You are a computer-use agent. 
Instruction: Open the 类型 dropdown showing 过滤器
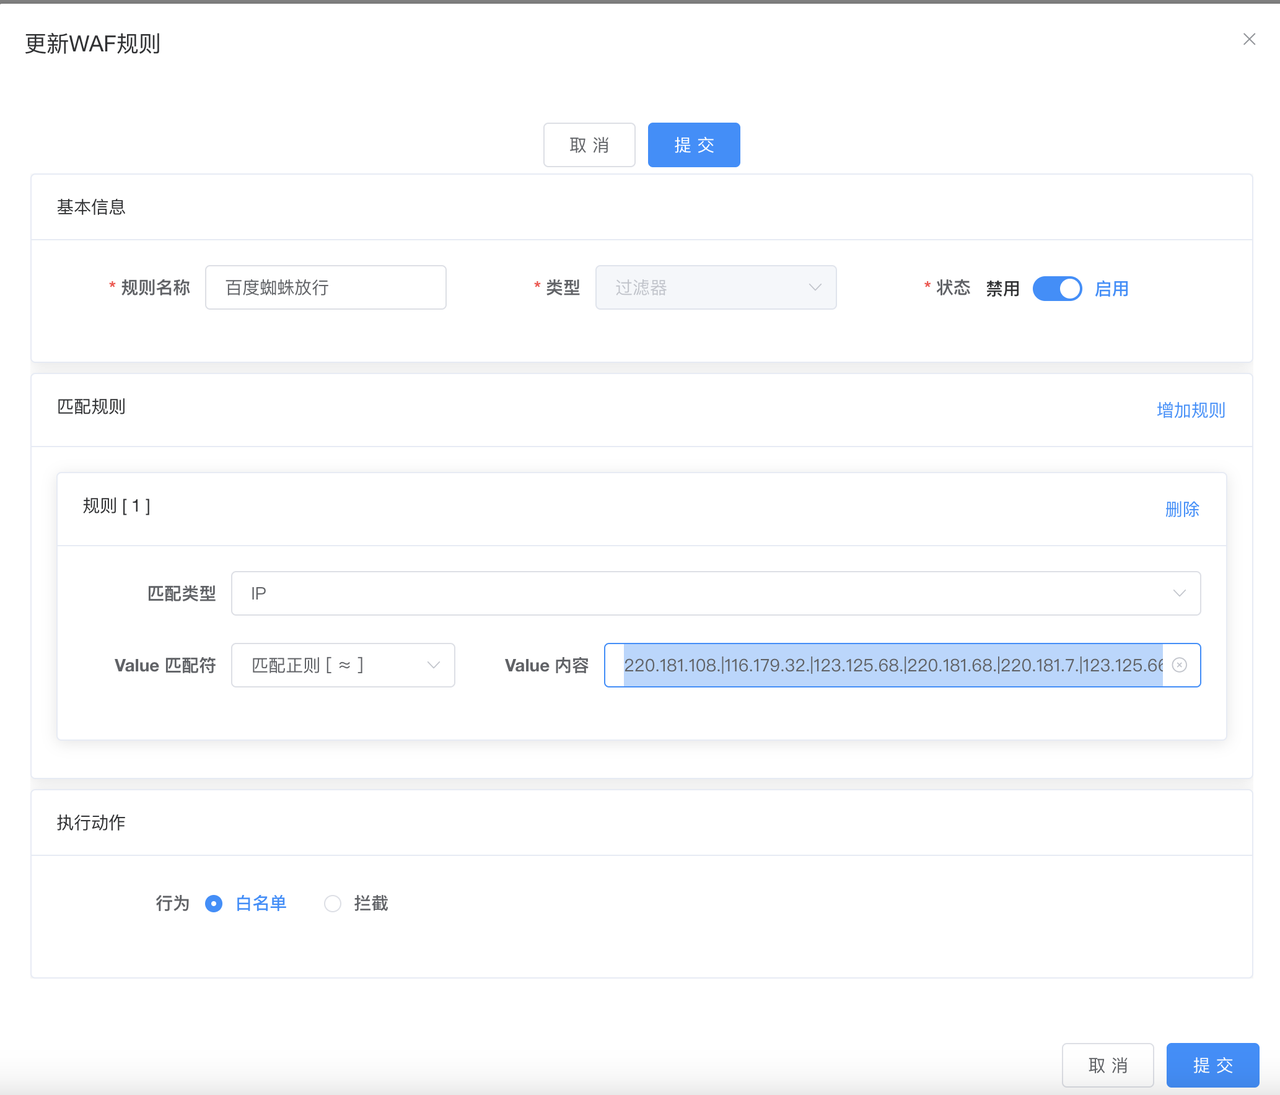(x=700, y=288)
